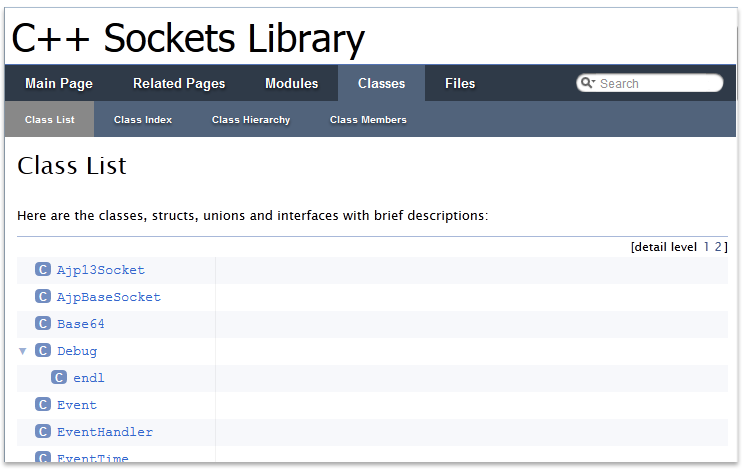Click the class icon beside Event
Screen dimensions: 755x470
coord(43,404)
